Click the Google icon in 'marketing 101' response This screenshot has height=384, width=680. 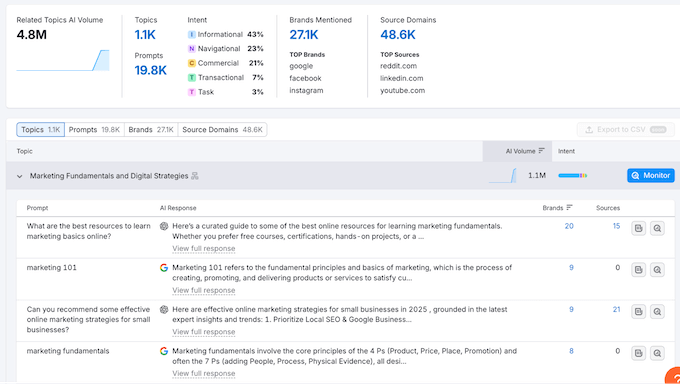[164, 268]
